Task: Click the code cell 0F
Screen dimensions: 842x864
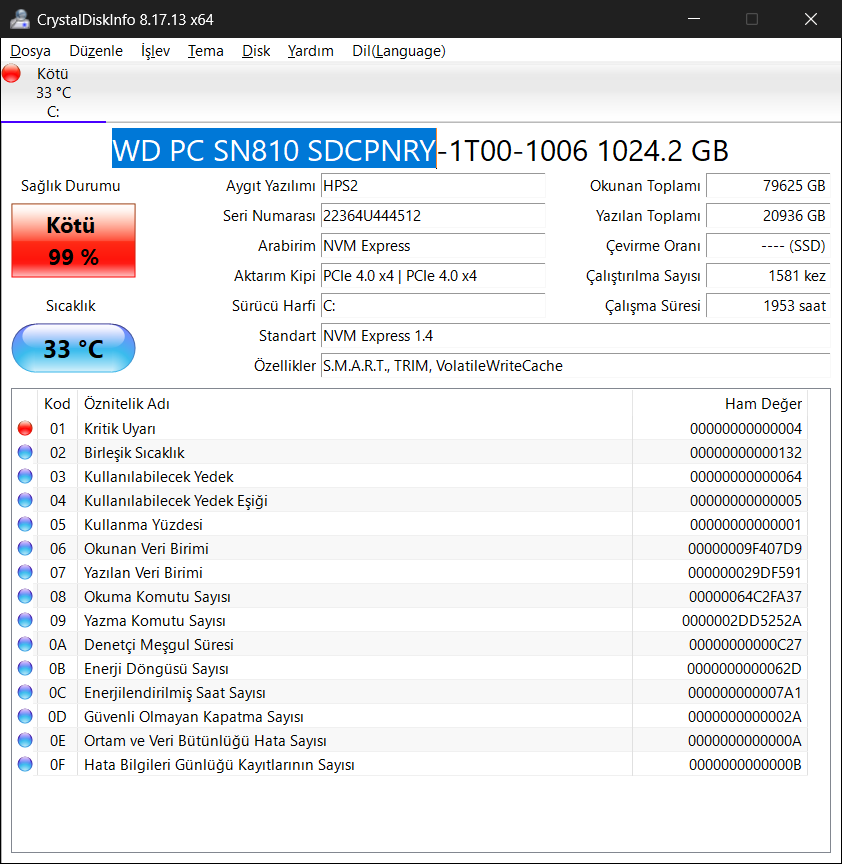Action: [57, 765]
